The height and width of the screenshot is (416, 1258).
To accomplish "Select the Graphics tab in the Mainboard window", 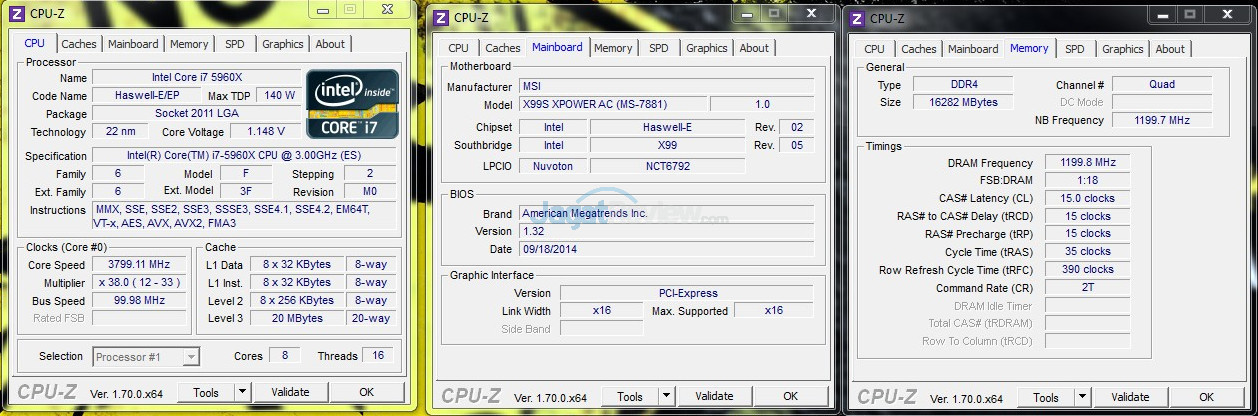I will pos(706,48).
